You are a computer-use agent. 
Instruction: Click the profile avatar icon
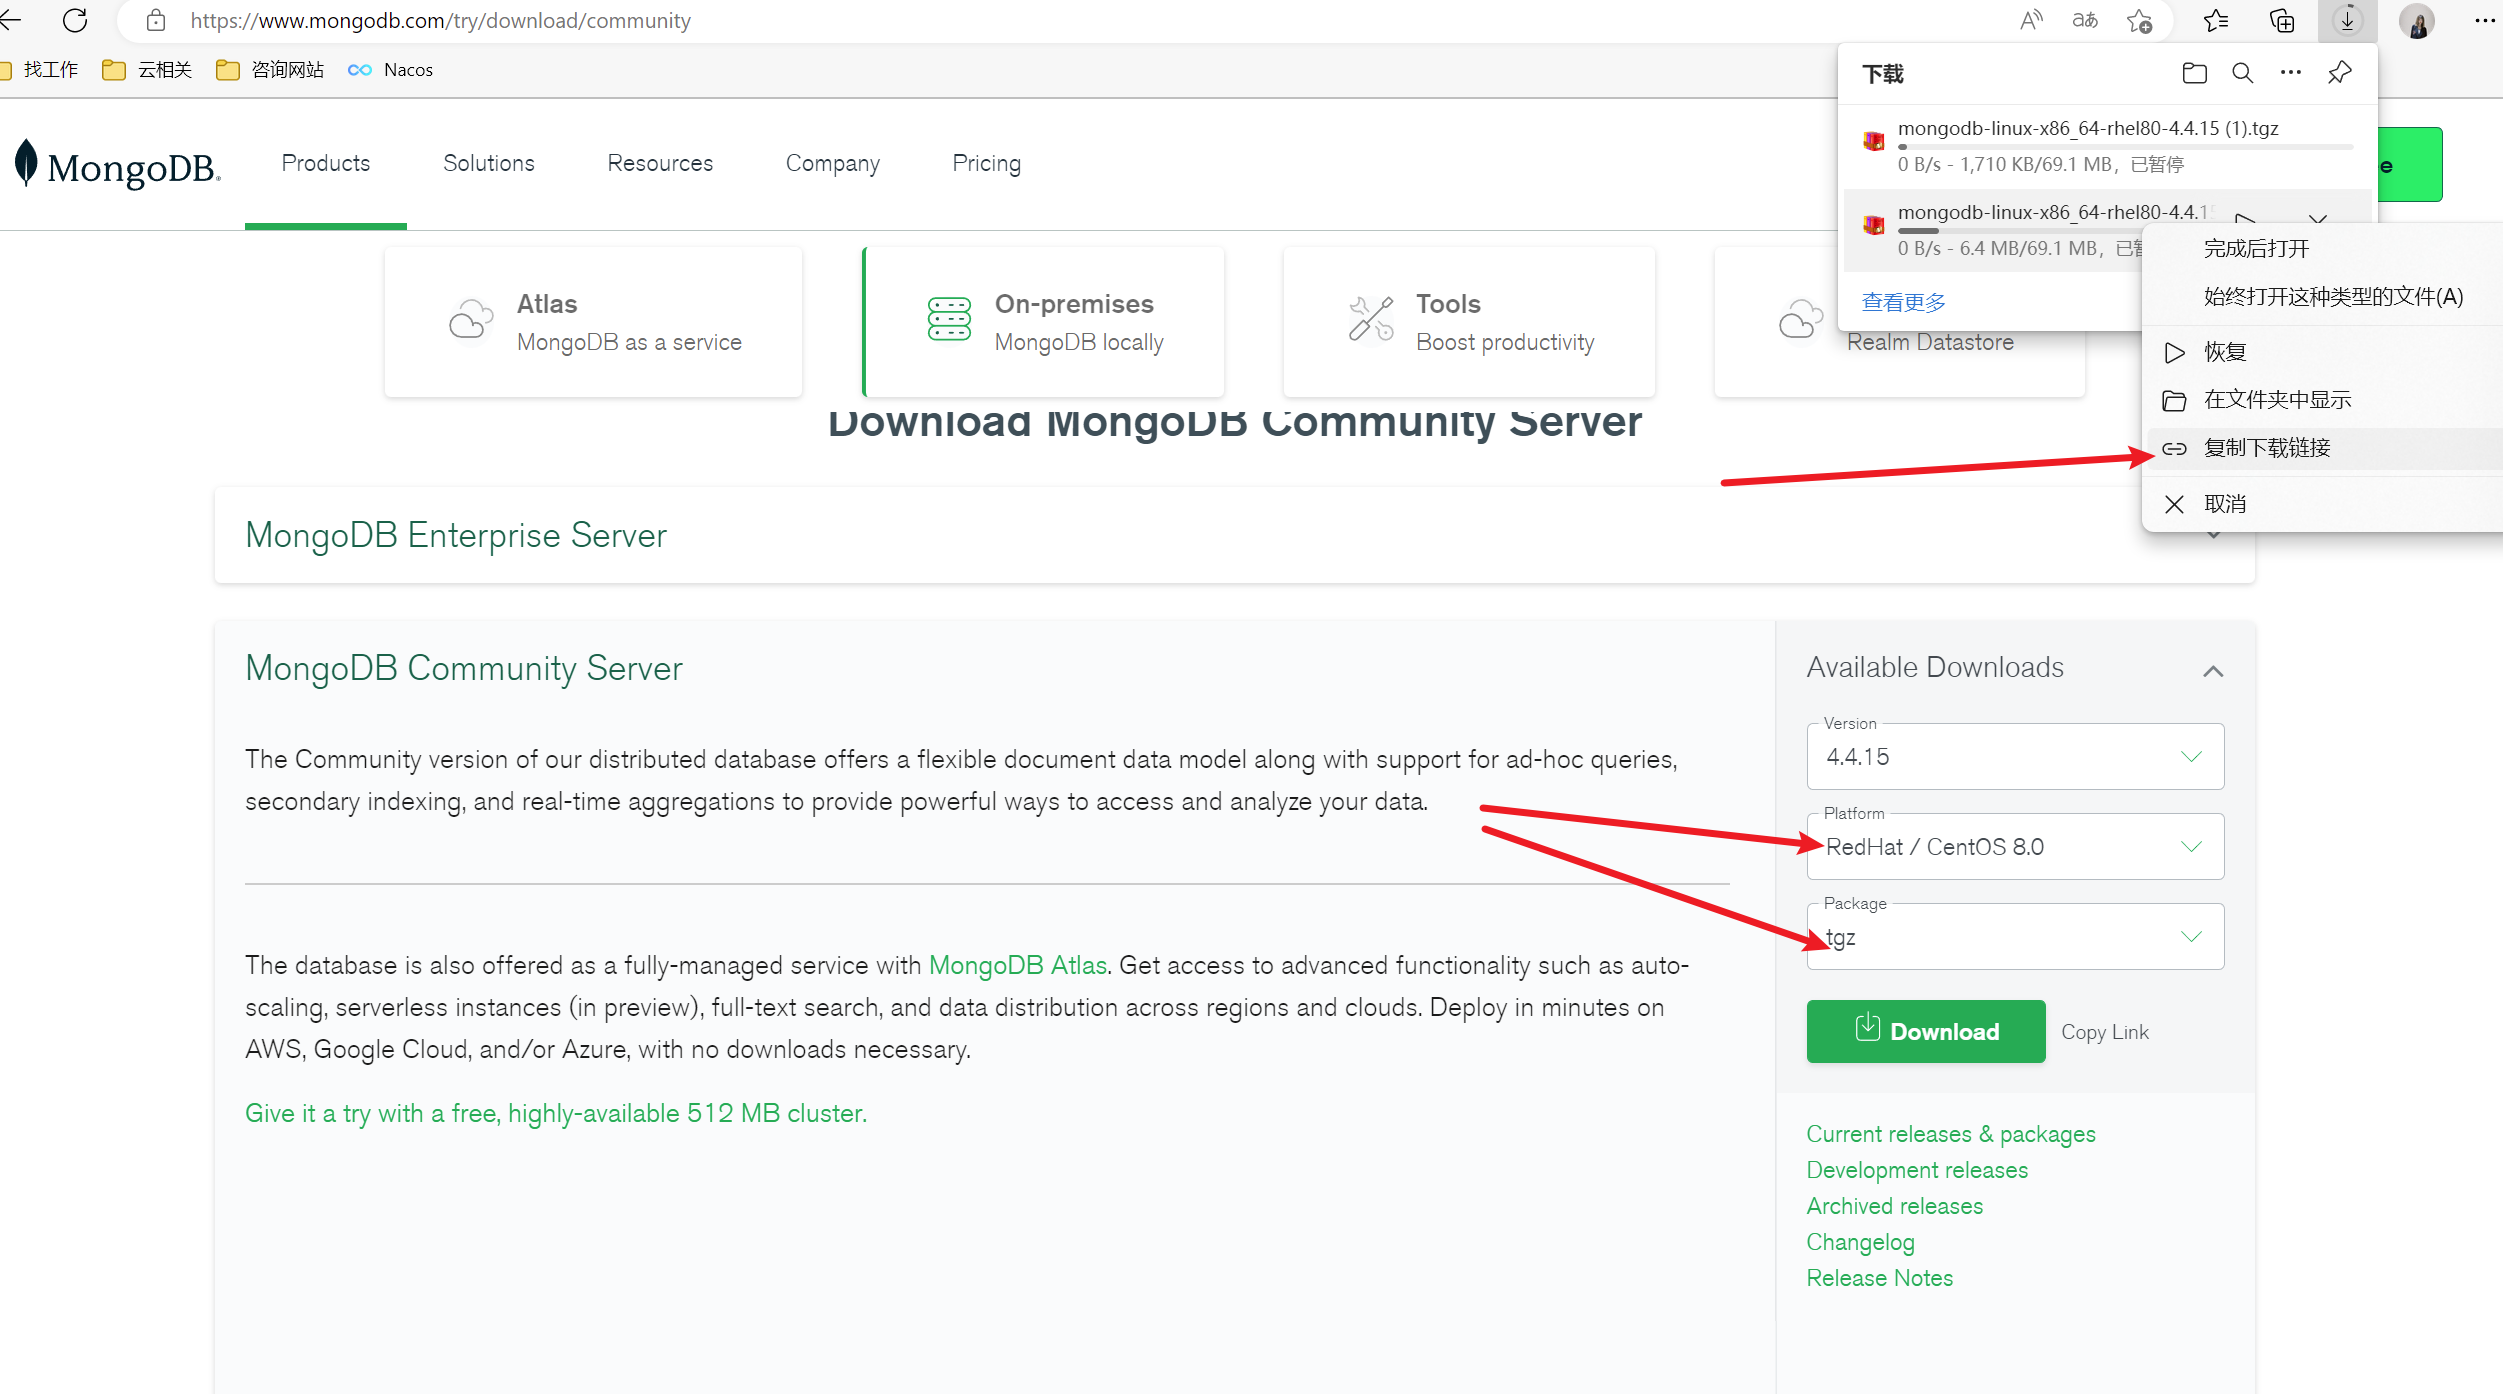point(2417,21)
